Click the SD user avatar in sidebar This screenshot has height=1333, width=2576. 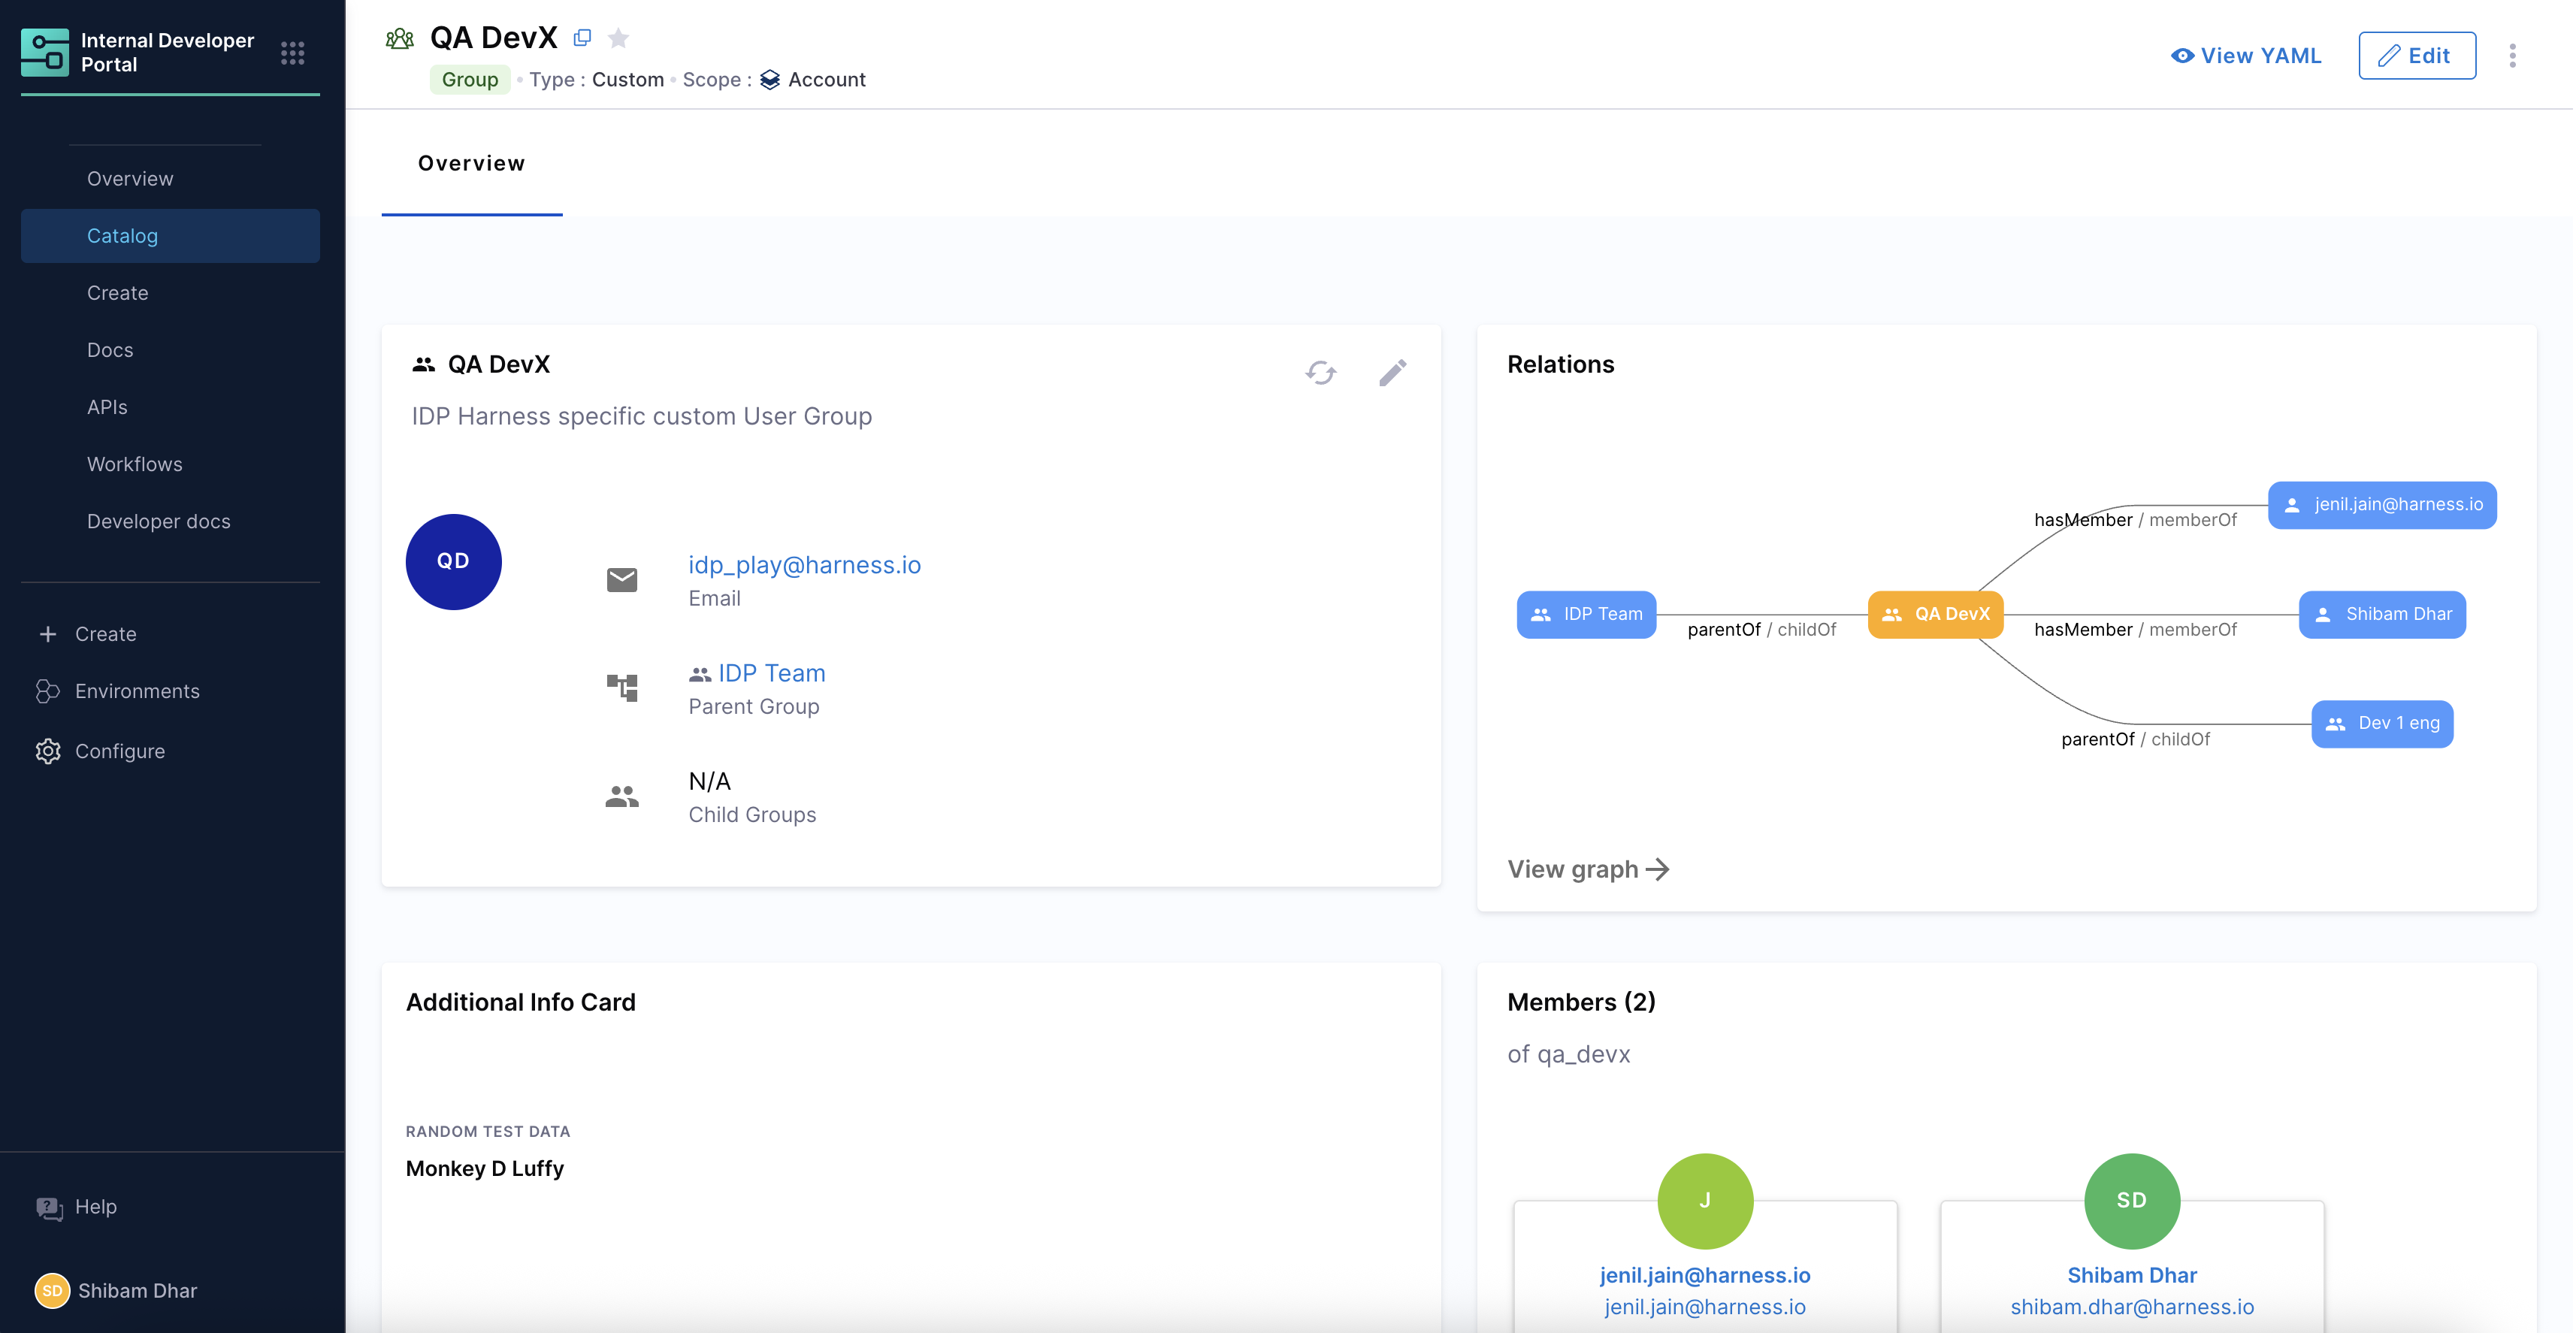click(x=52, y=1290)
